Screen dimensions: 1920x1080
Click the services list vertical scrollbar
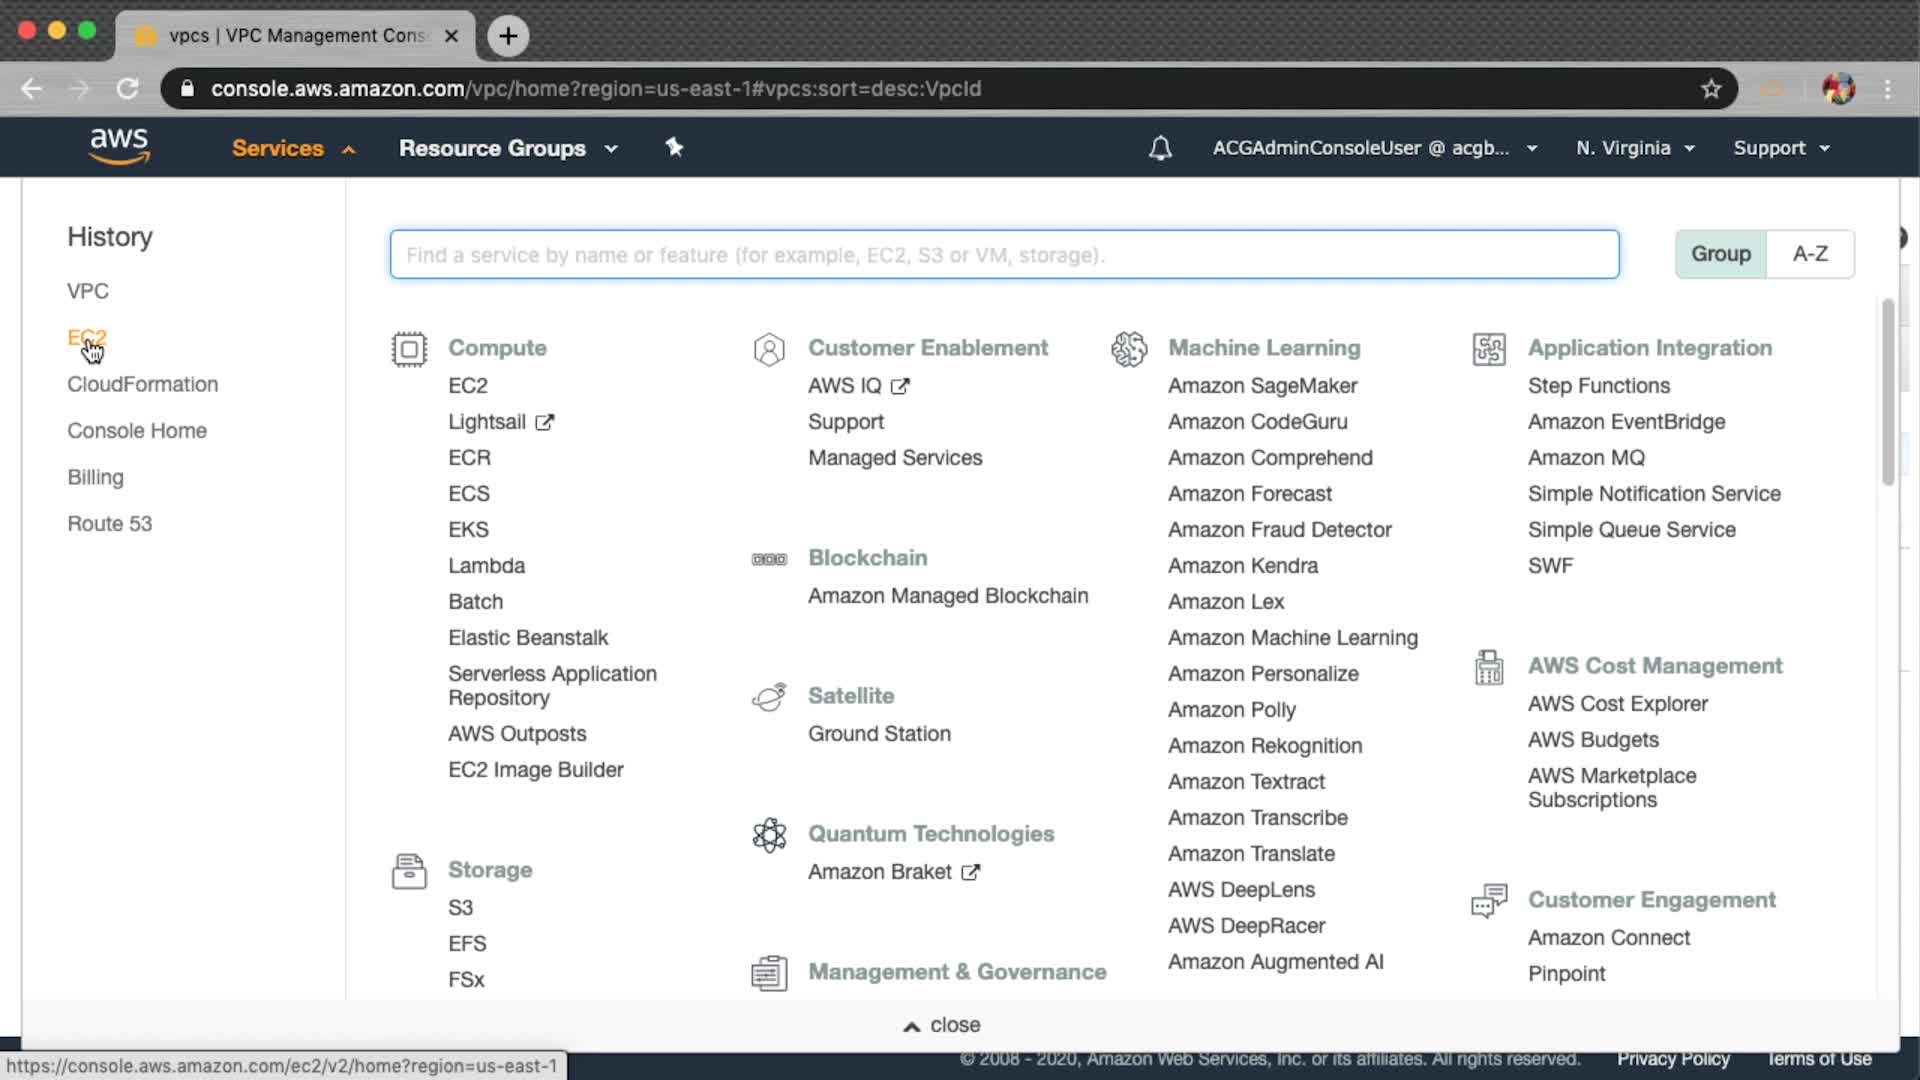[x=1887, y=392]
